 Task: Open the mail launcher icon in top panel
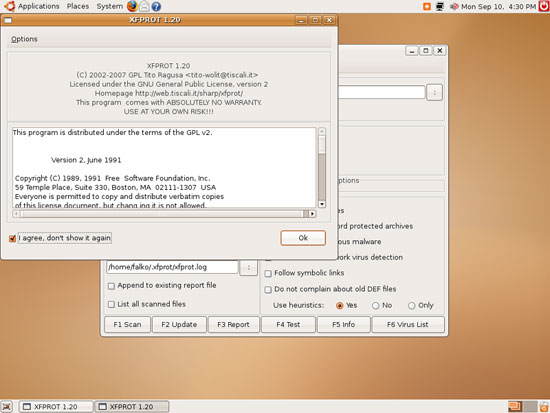click(x=144, y=6)
